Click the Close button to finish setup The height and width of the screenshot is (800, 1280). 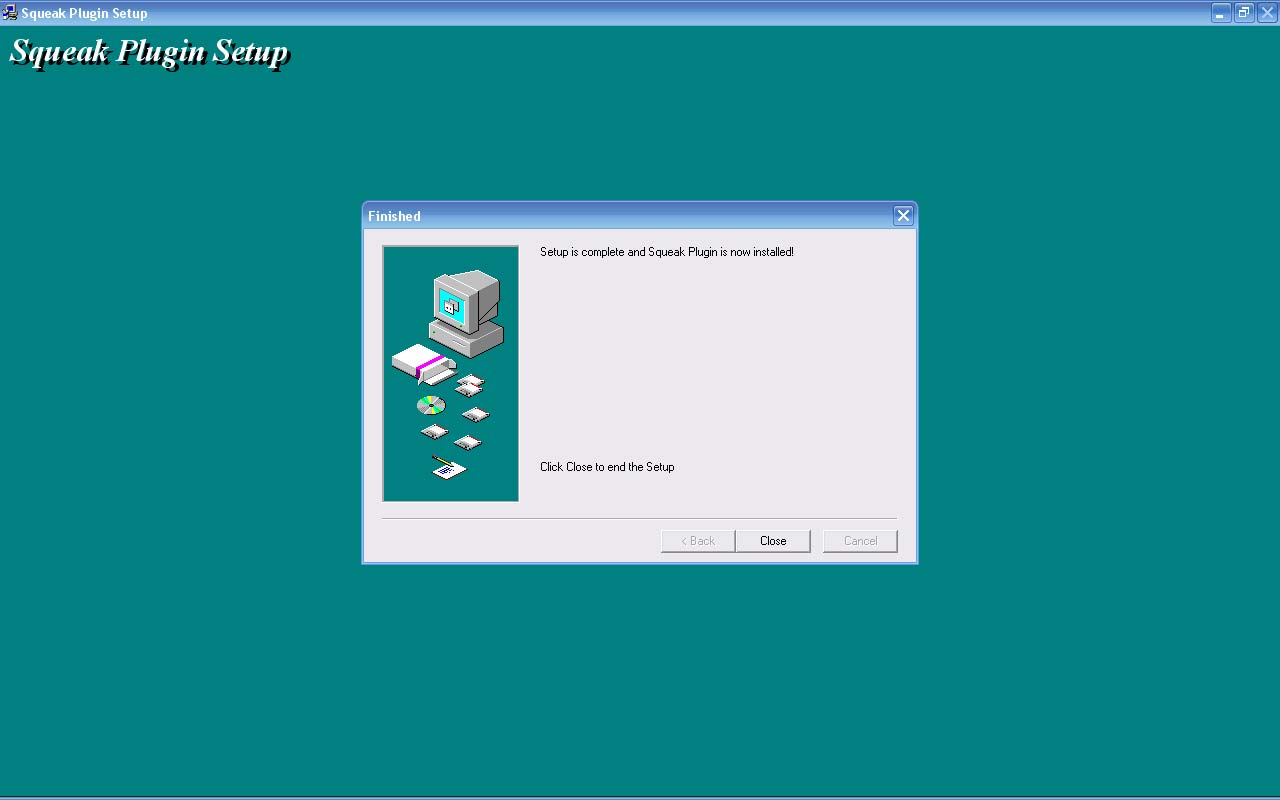773,541
